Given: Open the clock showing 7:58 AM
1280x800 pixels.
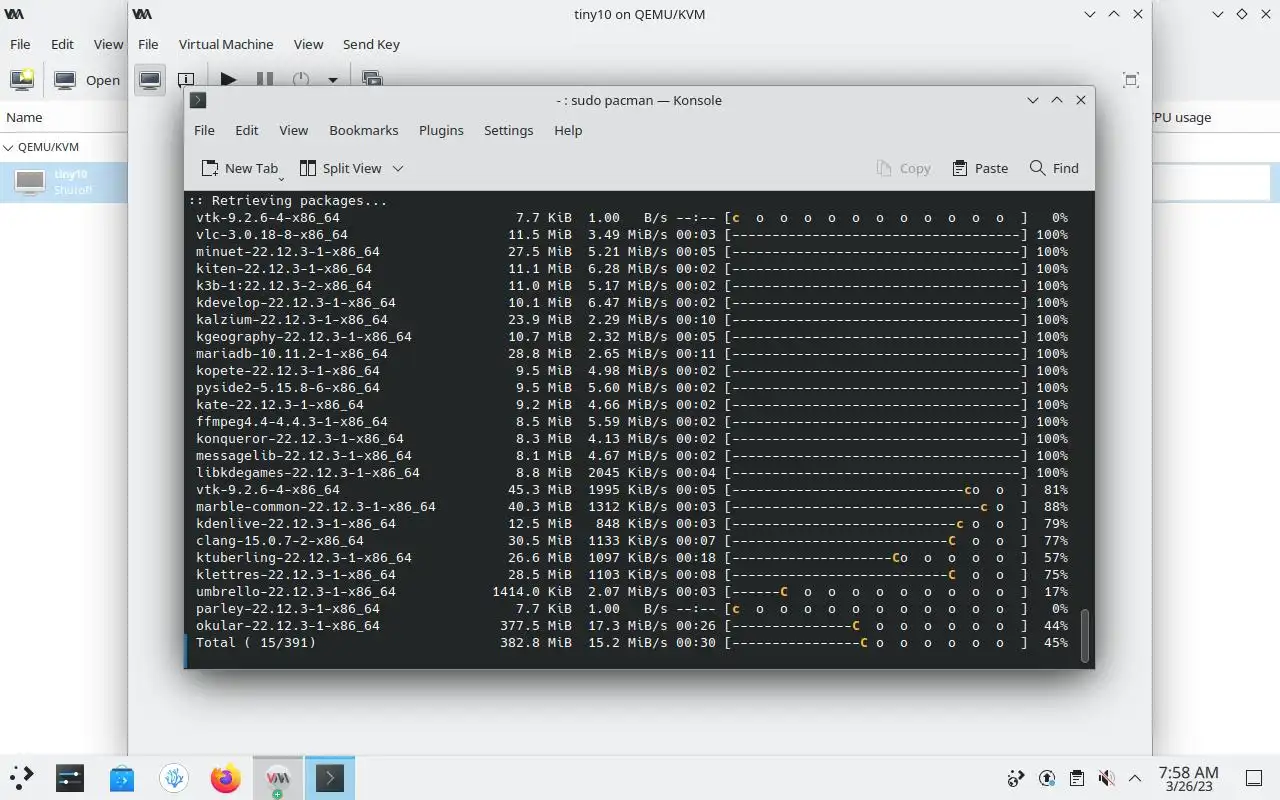Looking at the screenshot, I should [x=1188, y=778].
